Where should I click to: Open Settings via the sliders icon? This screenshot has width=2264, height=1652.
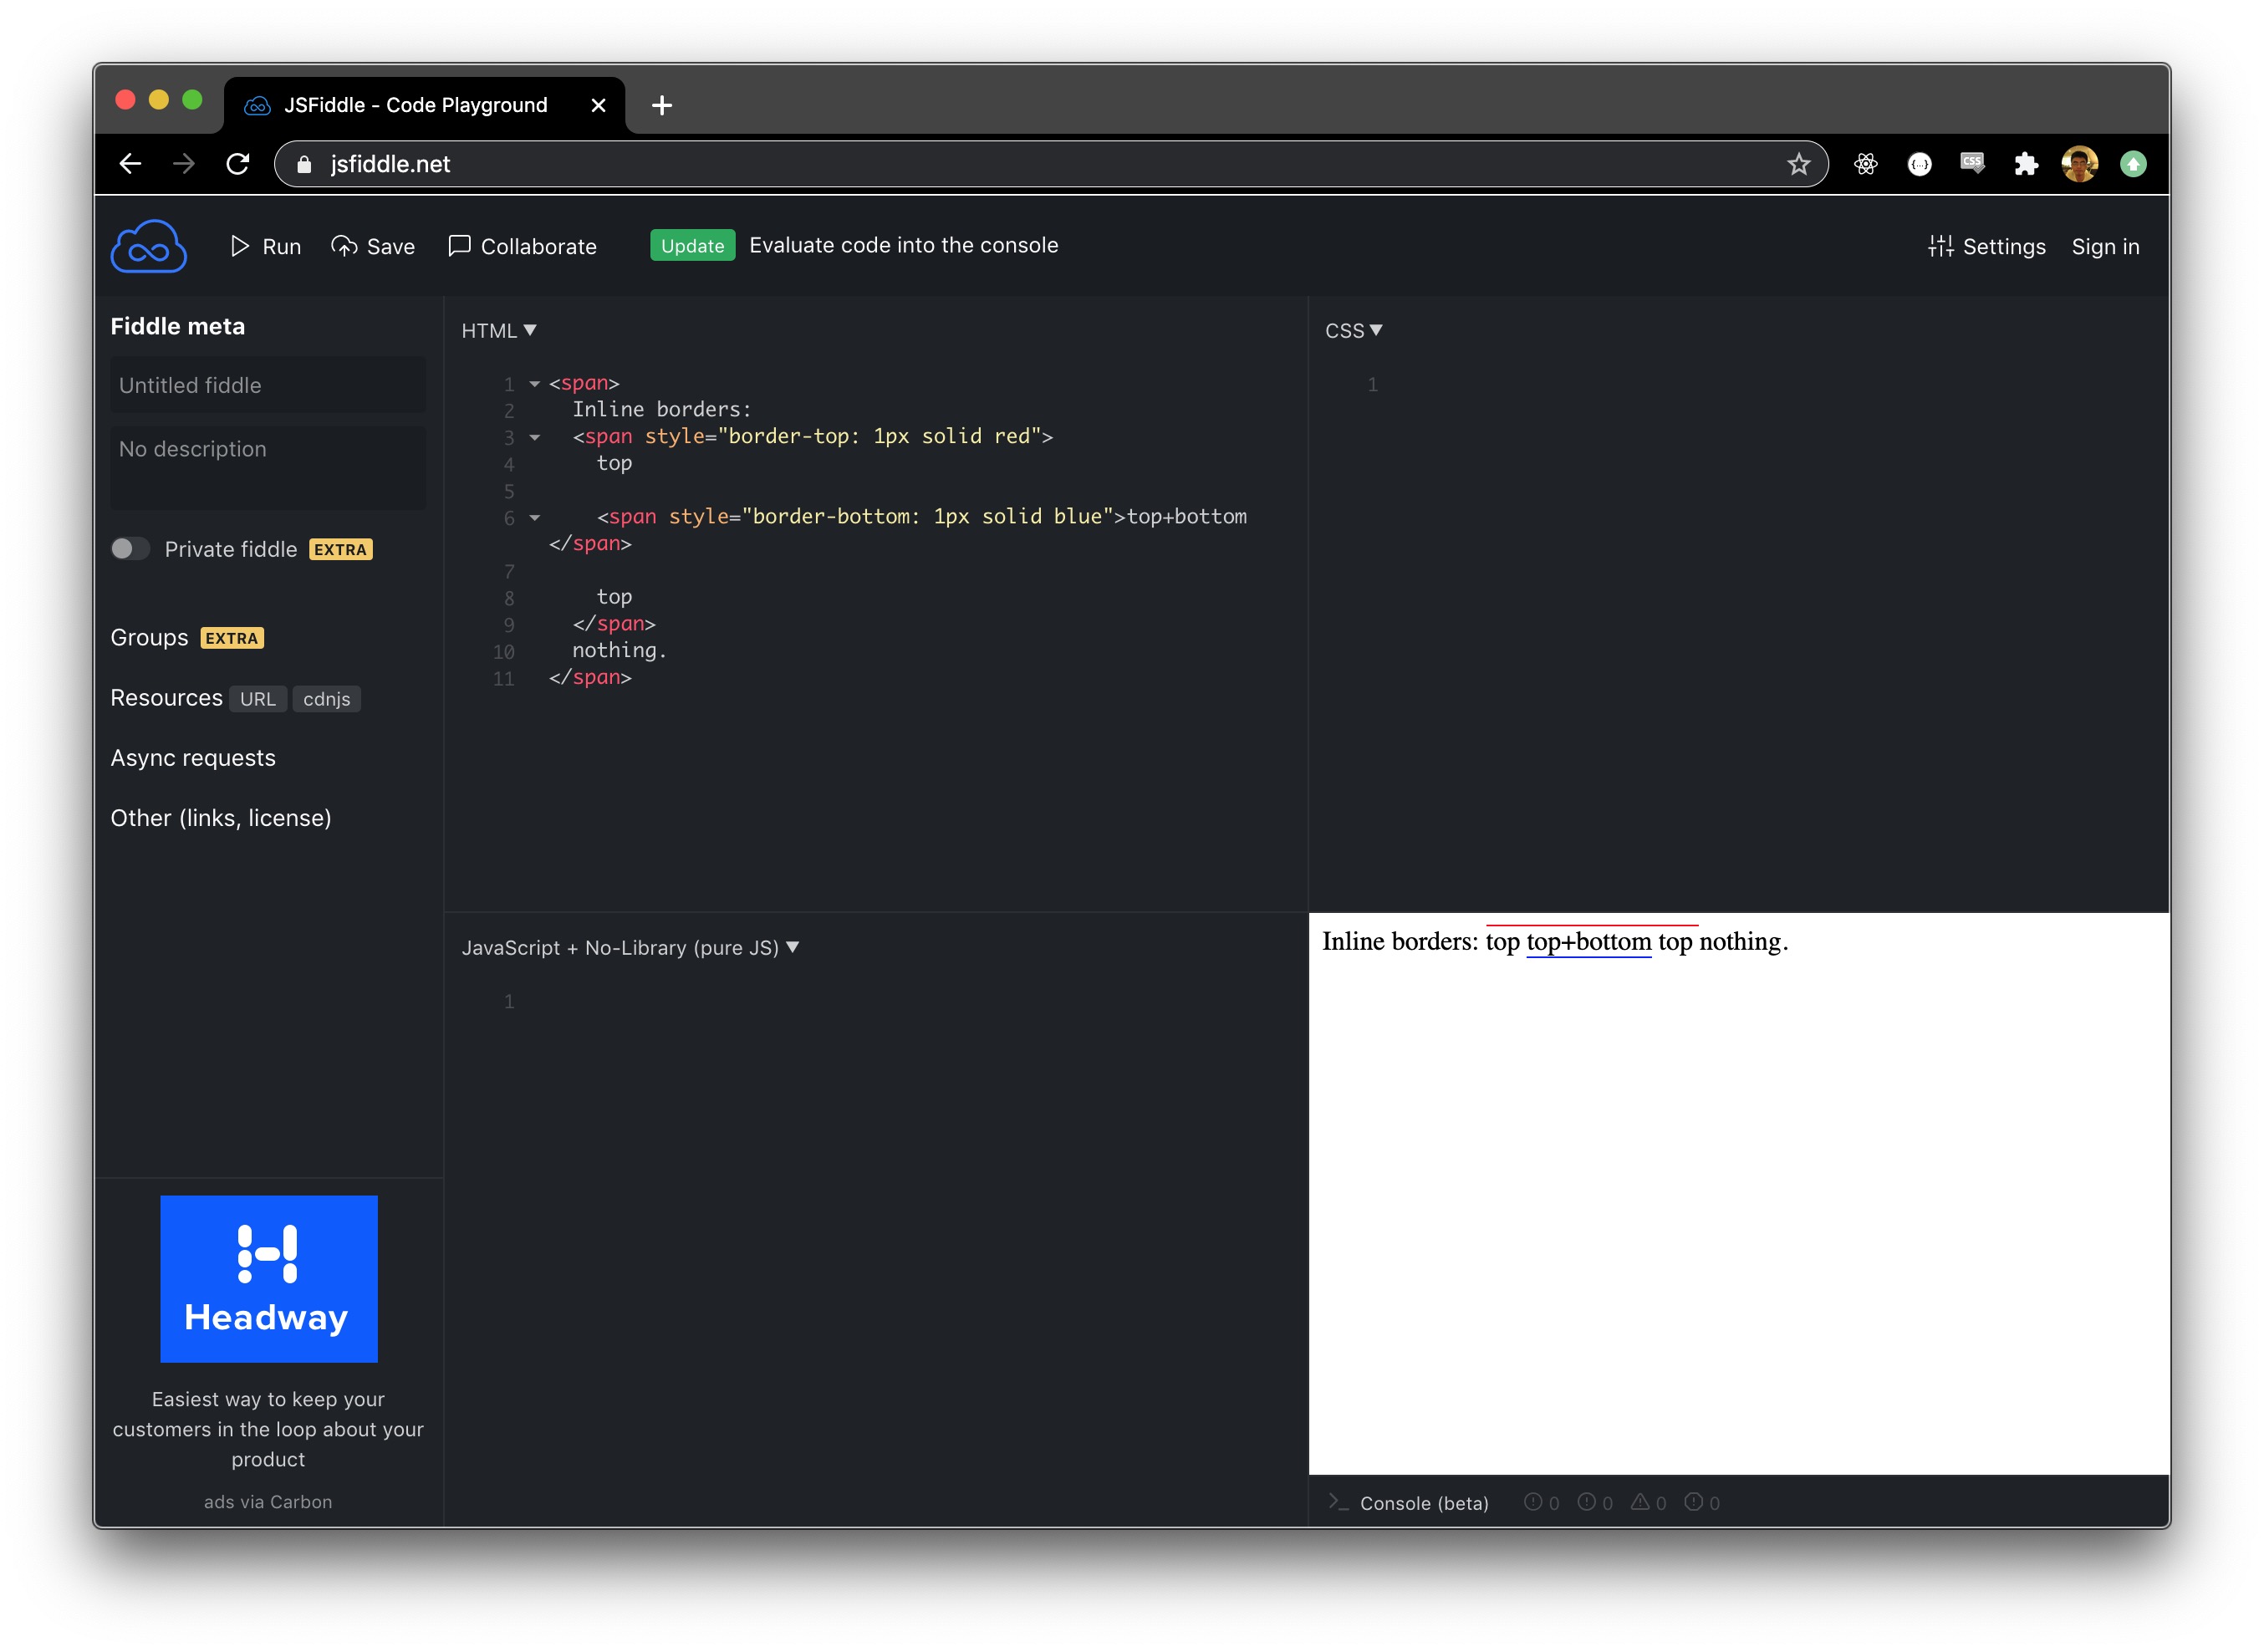[1941, 246]
